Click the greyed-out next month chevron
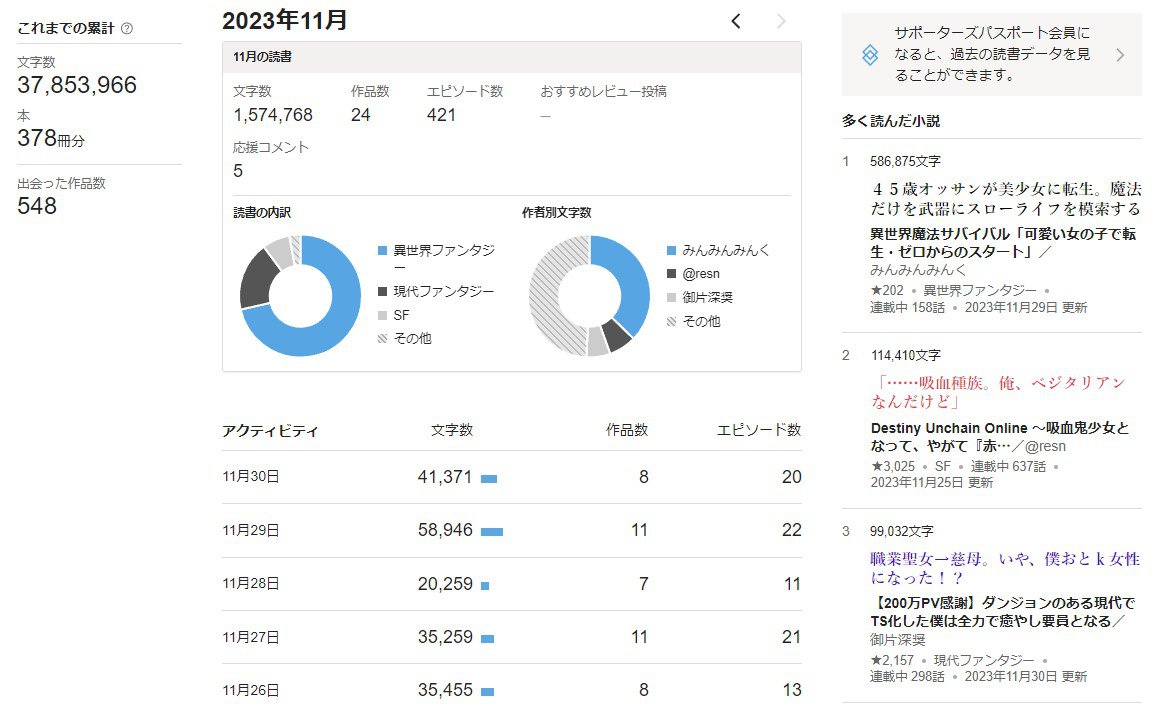The width and height of the screenshot is (1156, 717). click(x=781, y=21)
